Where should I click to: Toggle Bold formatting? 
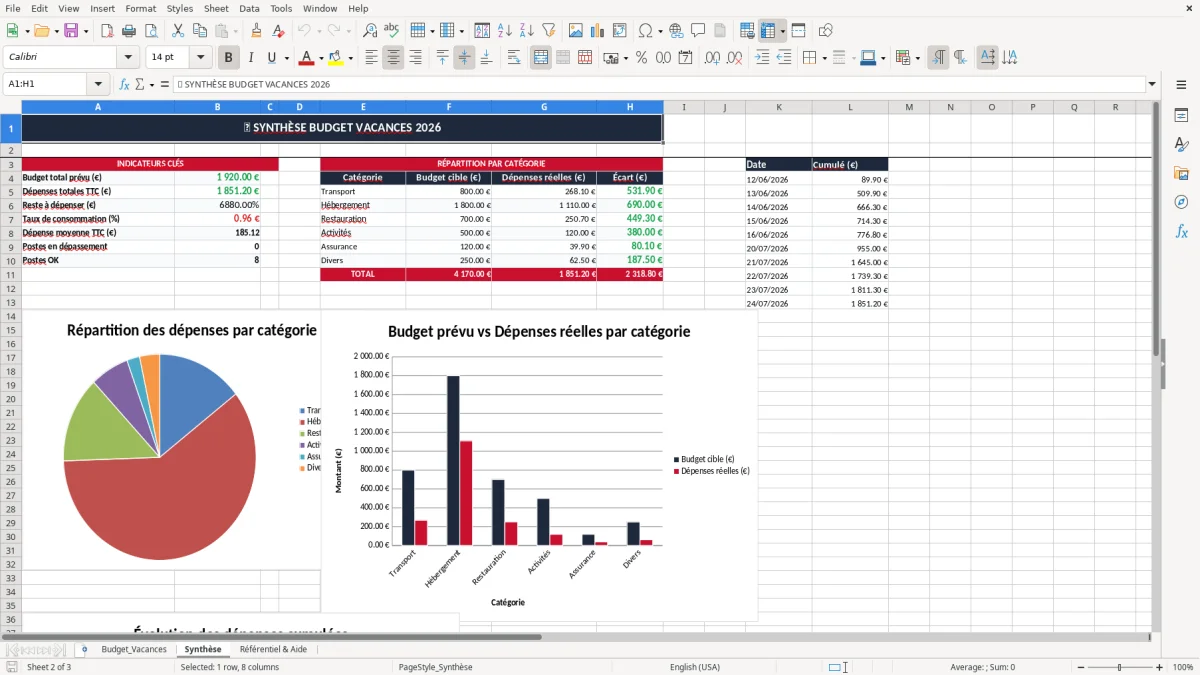tap(229, 58)
